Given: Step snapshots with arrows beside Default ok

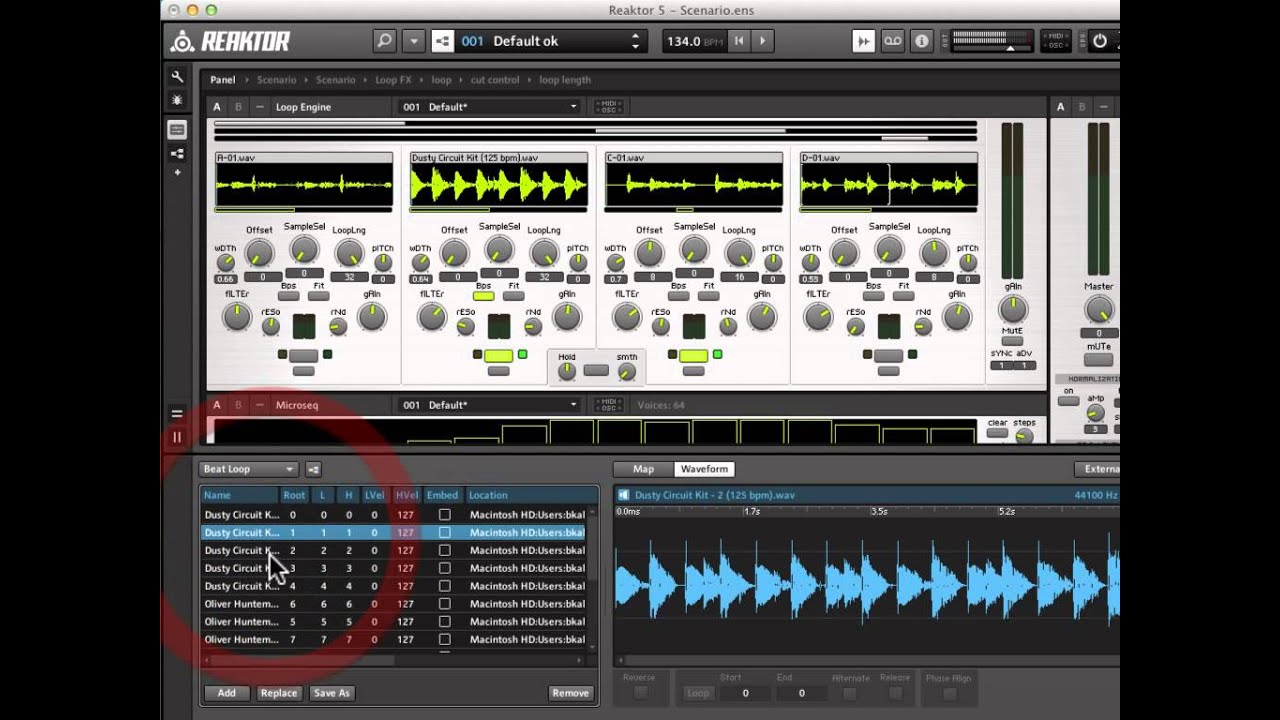Looking at the screenshot, I should click(635, 41).
